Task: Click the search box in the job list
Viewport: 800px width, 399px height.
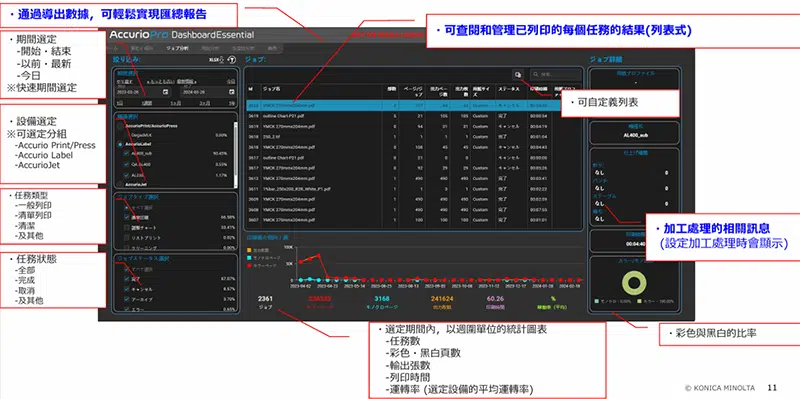Action: click(x=555, y=74)
